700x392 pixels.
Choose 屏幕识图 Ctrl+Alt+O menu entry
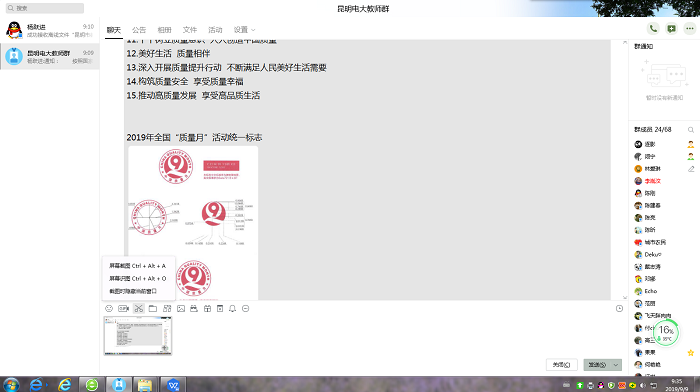click(138, 278)
